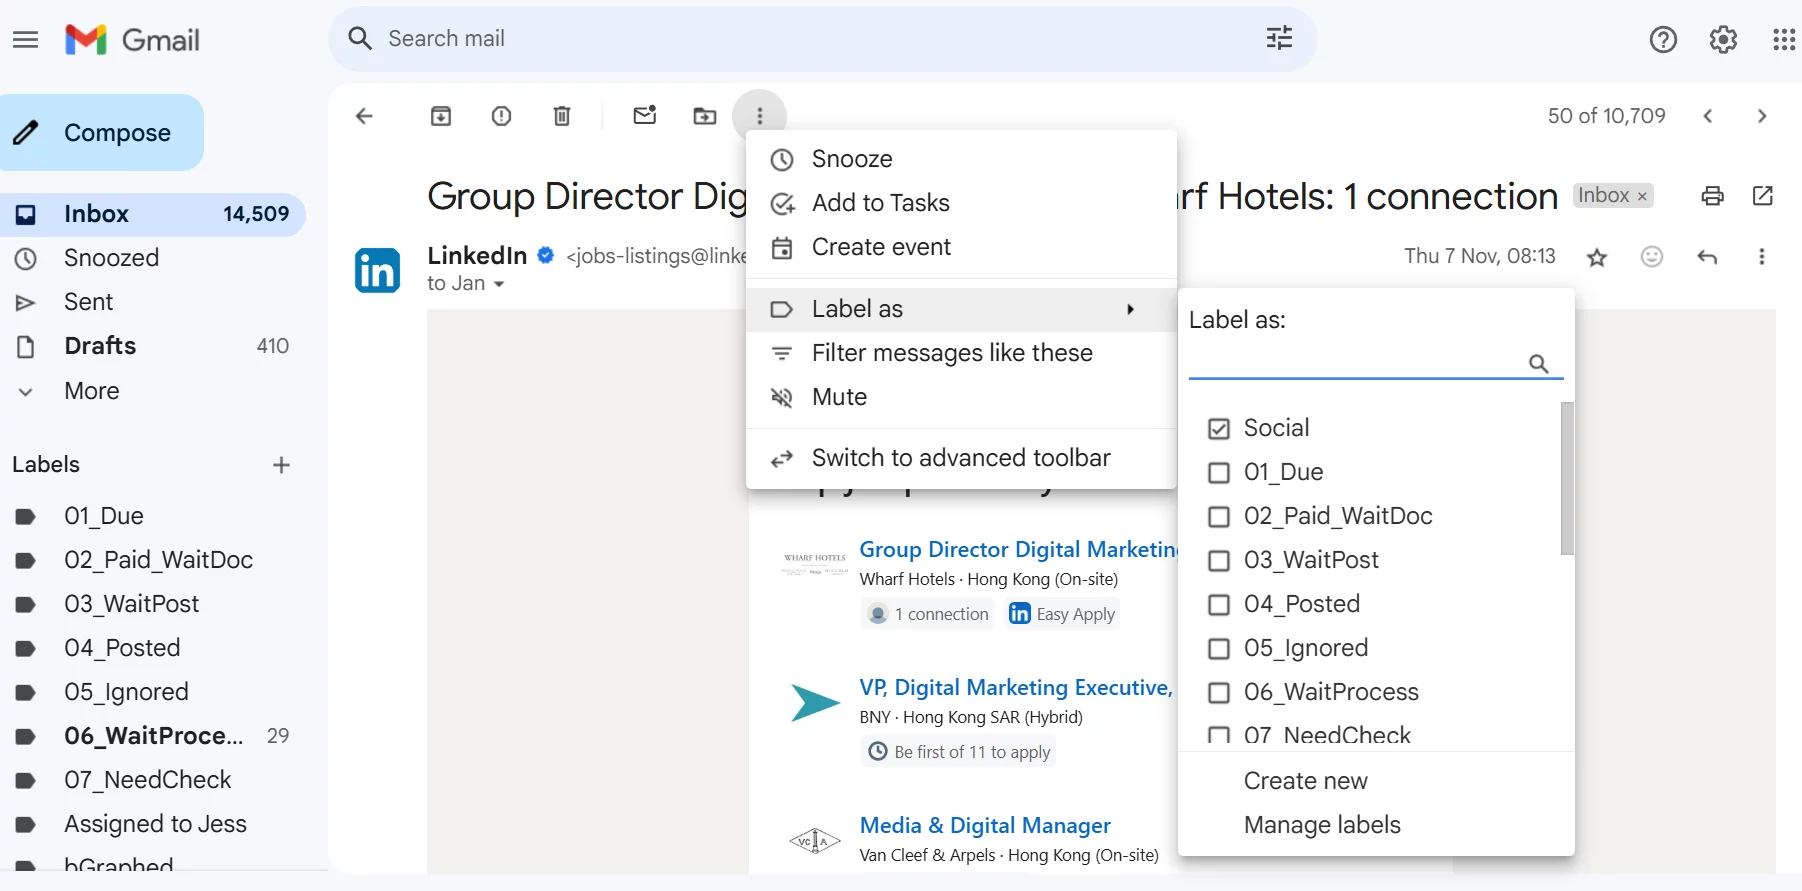Viewport: 1802px width, 891px height.
Task: Archive the email using the archive icon
Action: pyautogui.click(x=441, y=116)
